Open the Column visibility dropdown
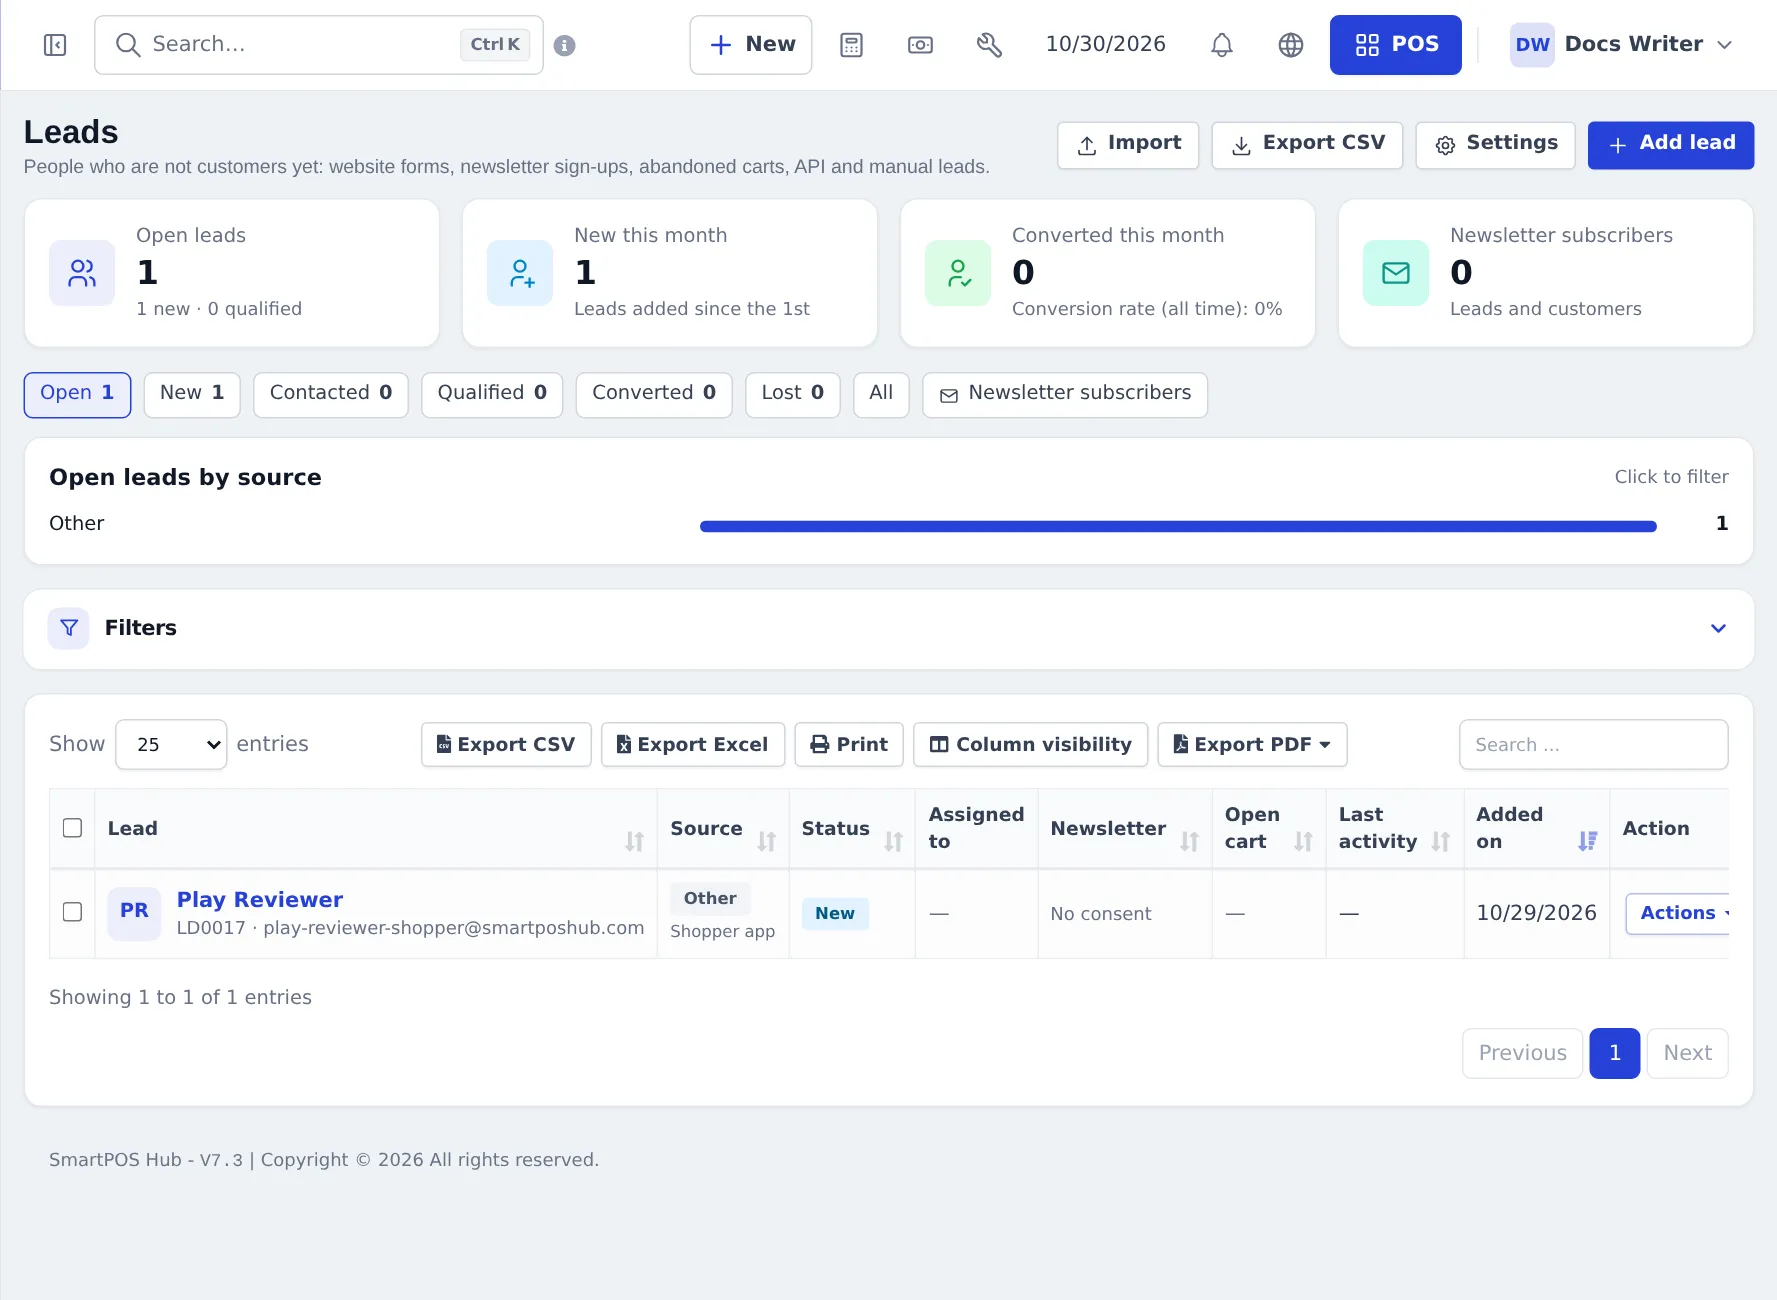The image size is (1777, 1300). 1030,745
